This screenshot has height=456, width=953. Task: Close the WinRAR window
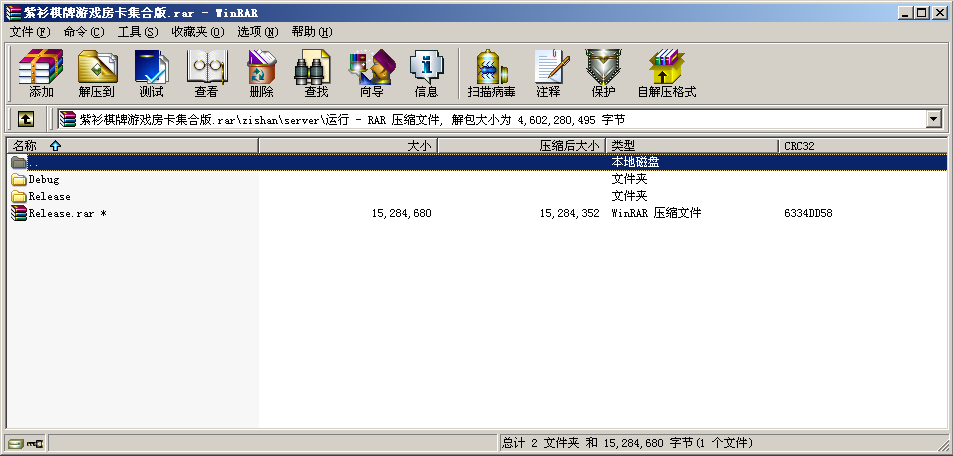pos(940,12)
